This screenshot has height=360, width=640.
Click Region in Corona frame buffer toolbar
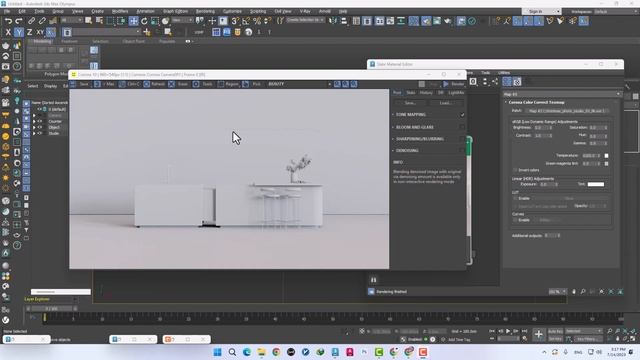tap(228, 84)
